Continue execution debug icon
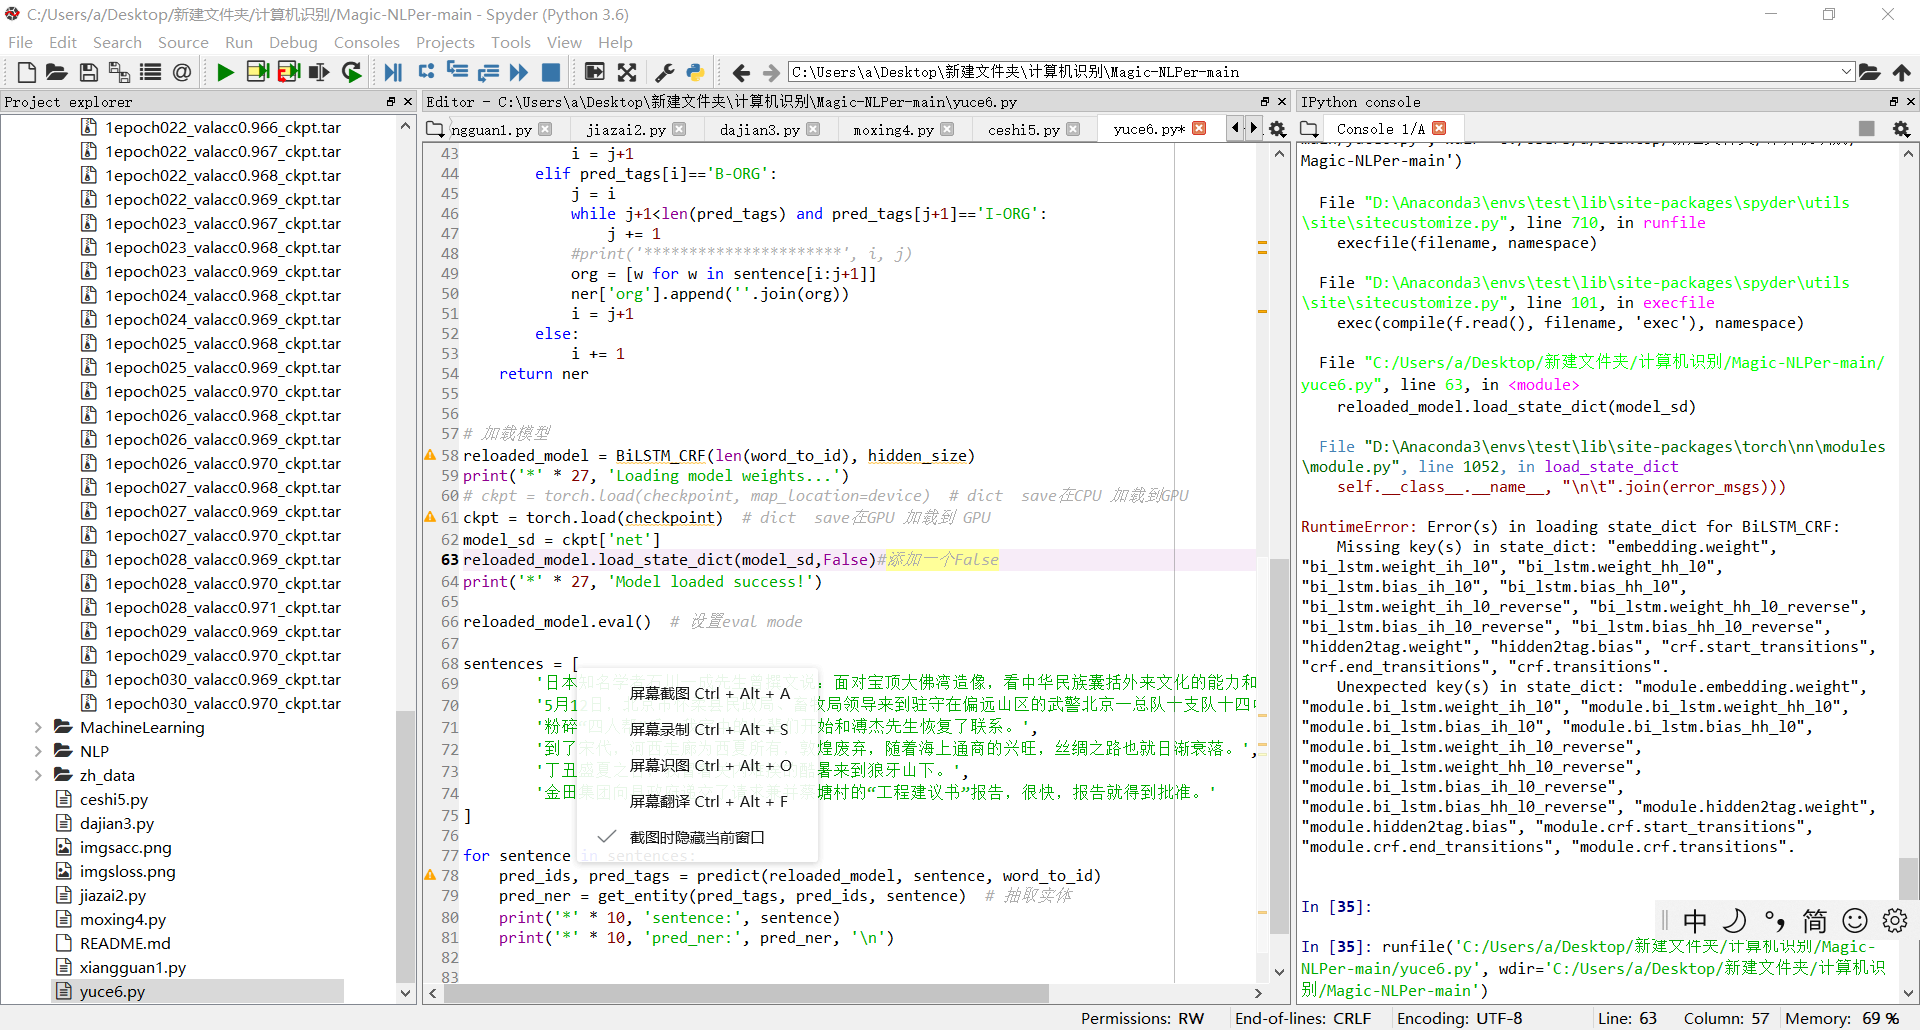This screenshot has height=1030, width=1920. click(519, 72)
